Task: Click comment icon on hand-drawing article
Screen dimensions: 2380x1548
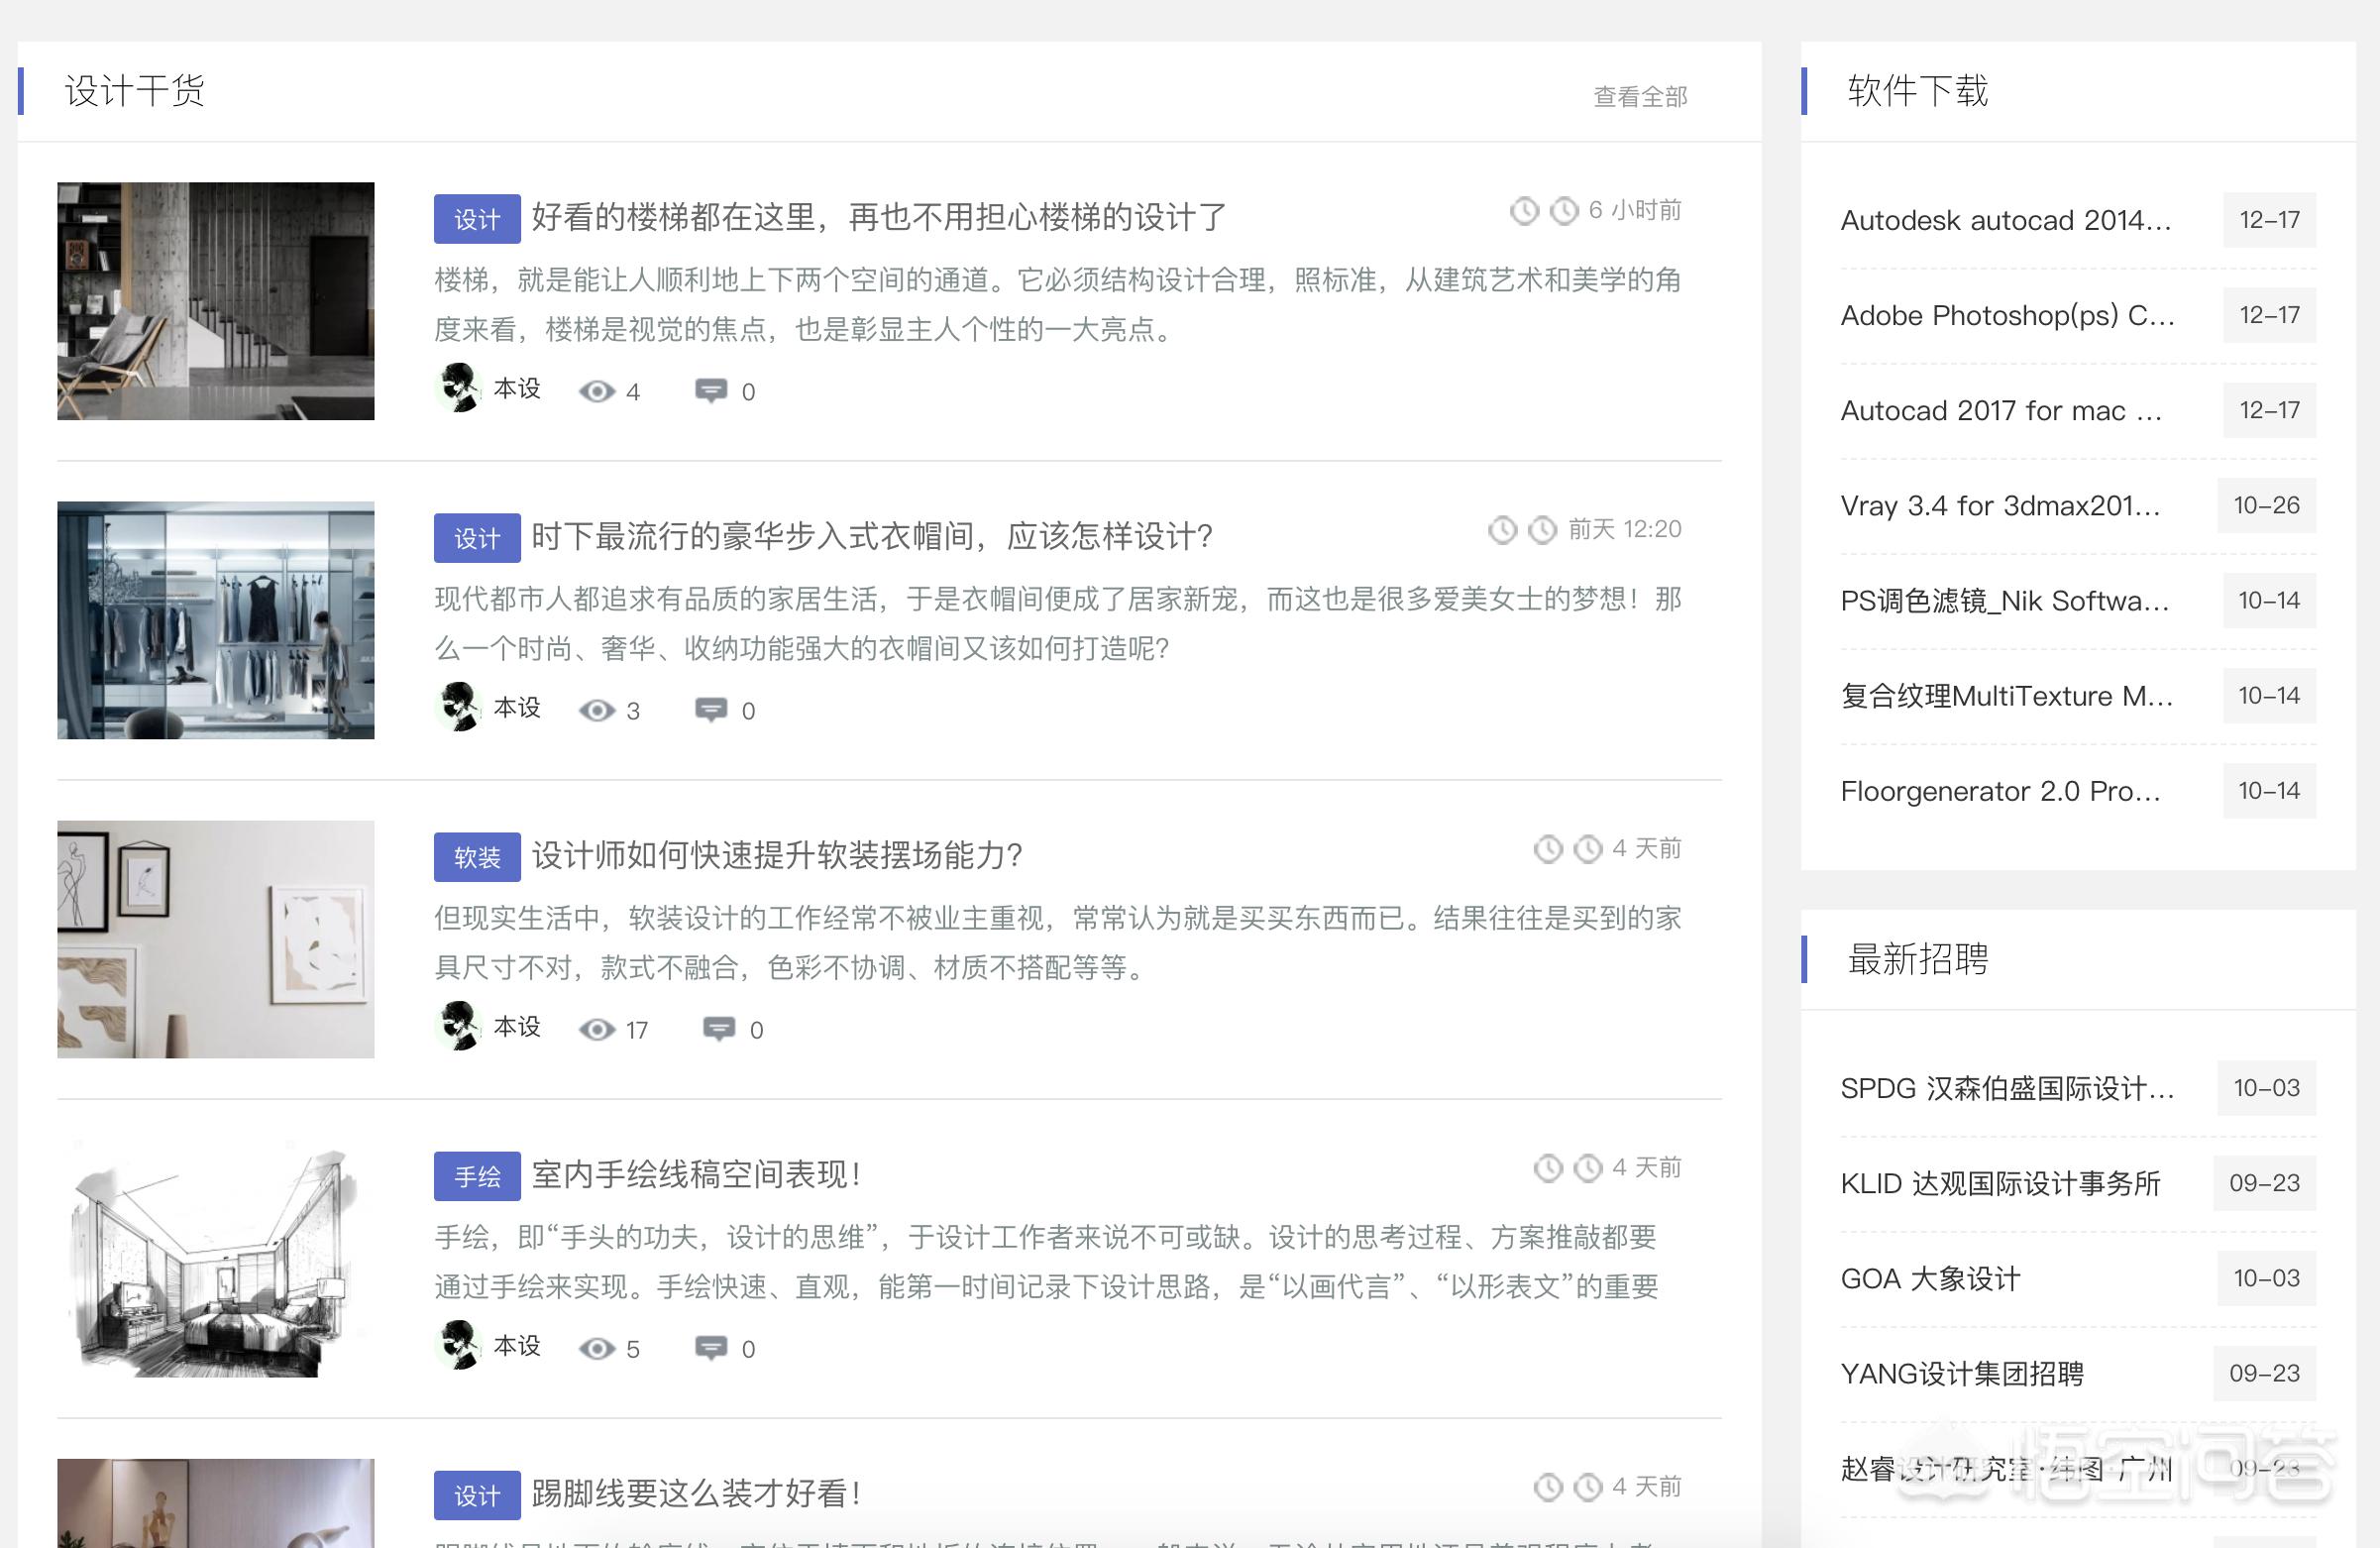Action: (710, 1348)
